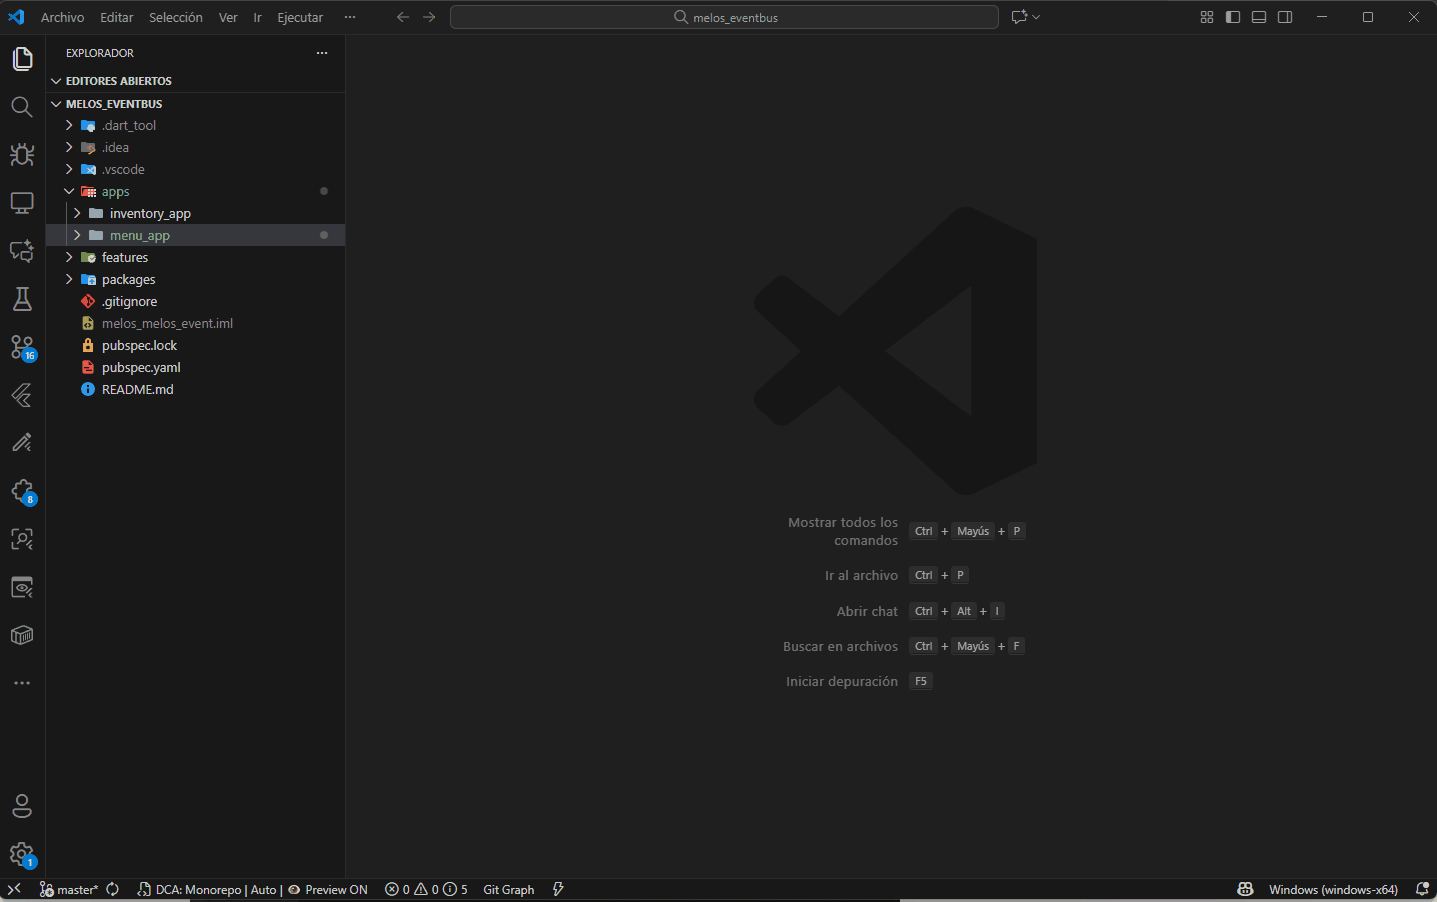Open README.md file
1437x902 pixels.
pos(195,390)
